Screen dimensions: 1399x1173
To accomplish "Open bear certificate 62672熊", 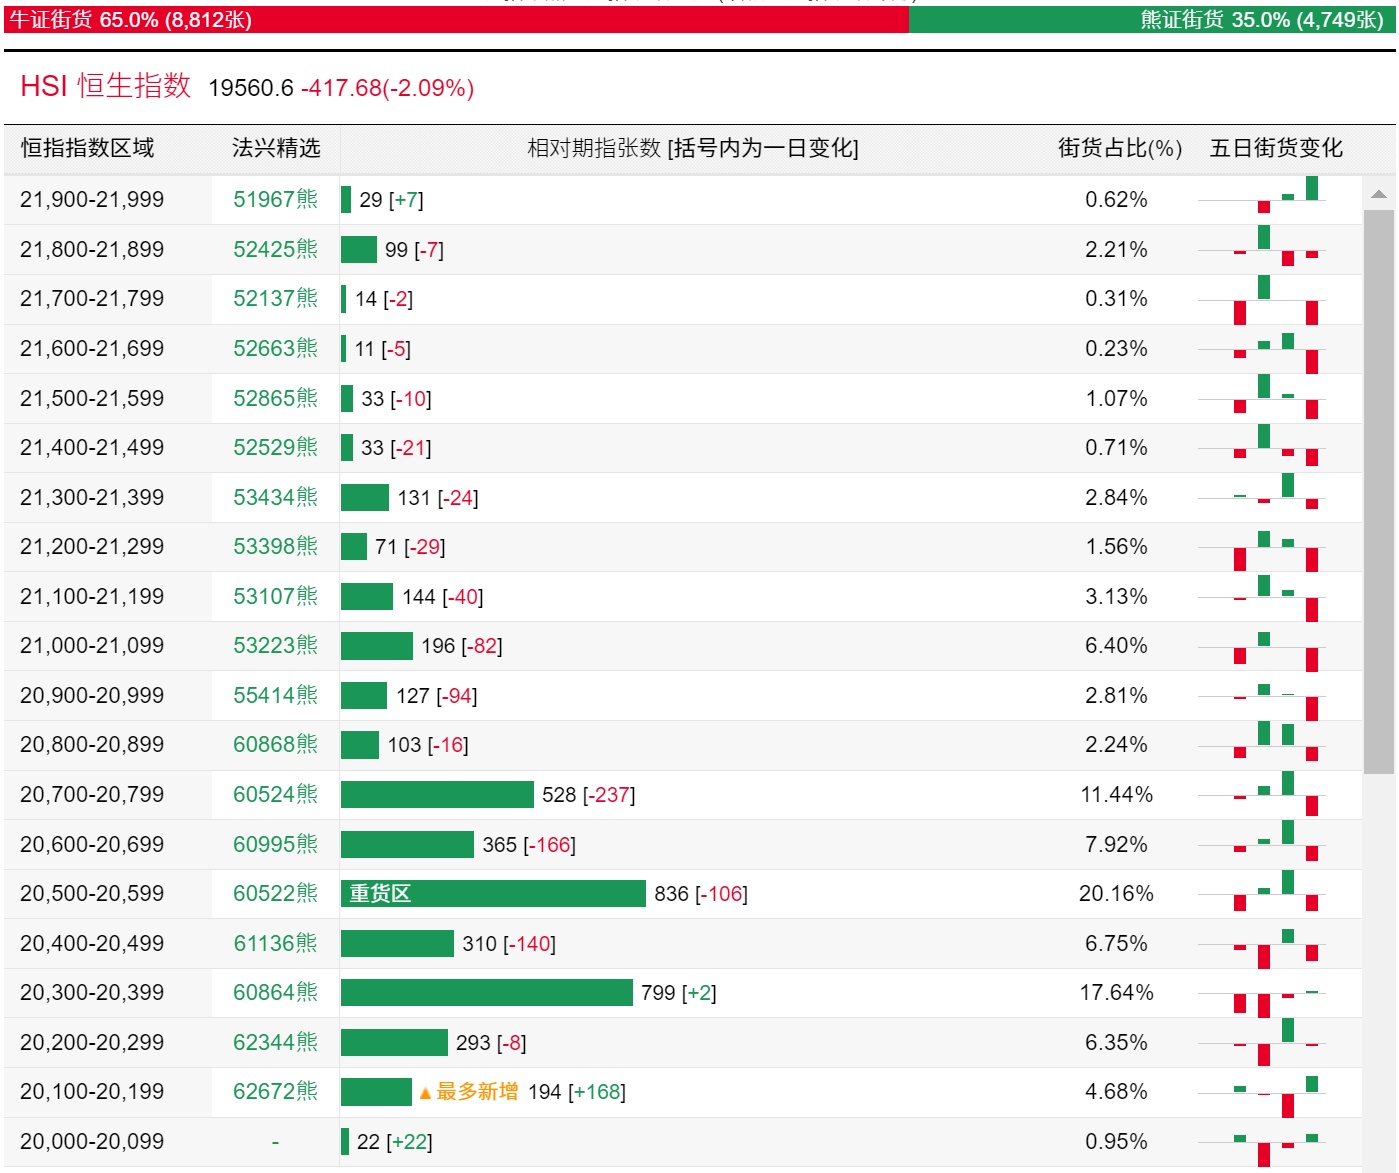I will 275,1091.
